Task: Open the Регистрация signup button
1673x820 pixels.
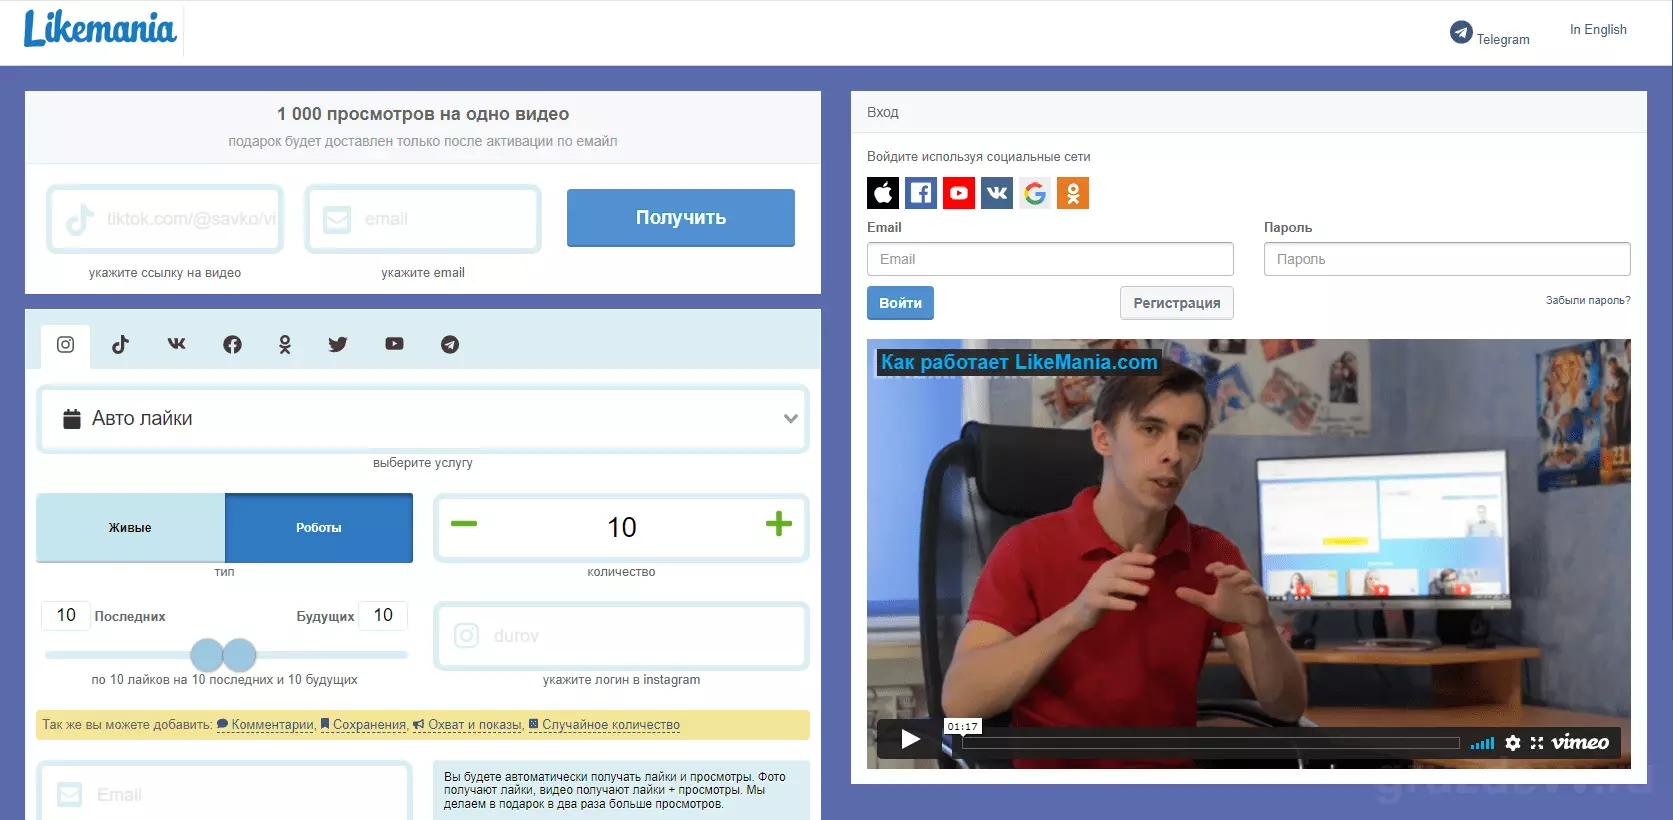Action: point(1177,303)
